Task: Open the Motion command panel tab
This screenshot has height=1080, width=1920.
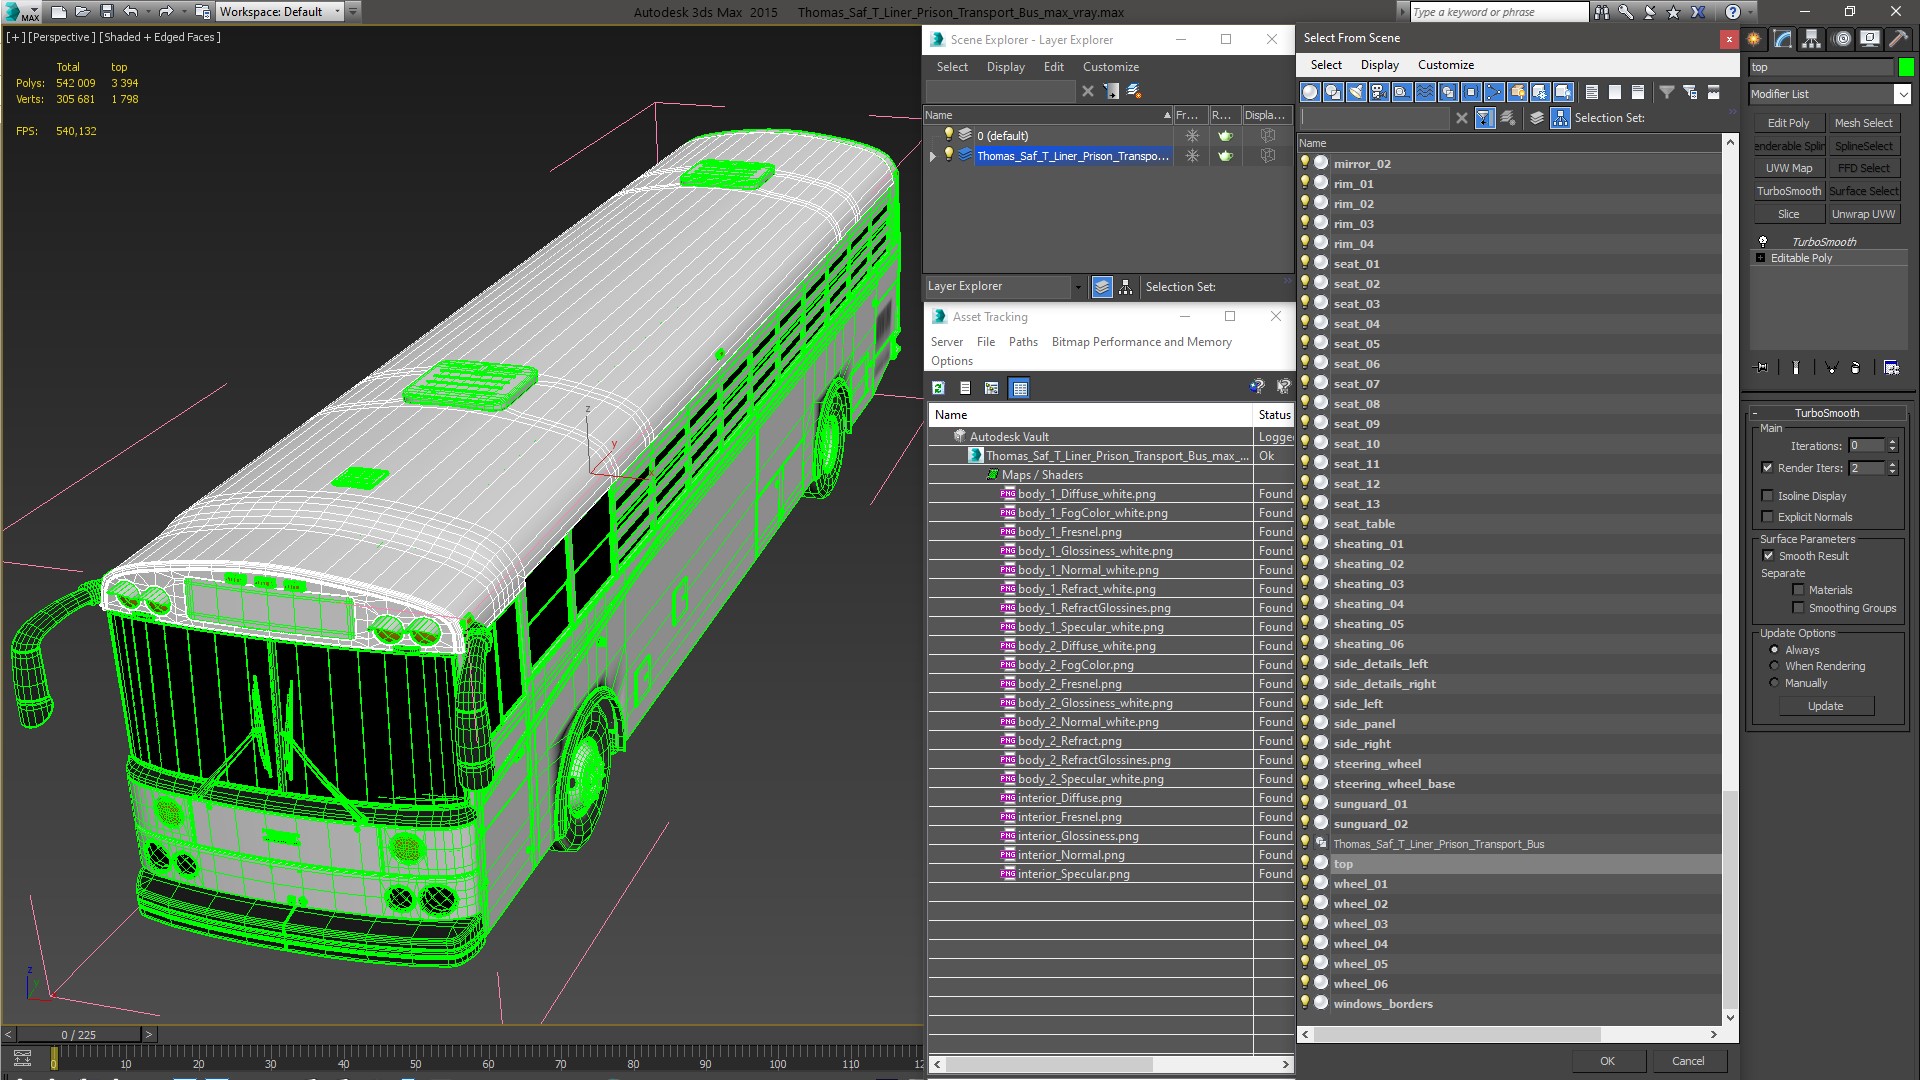Action: click(x=1842, y=39)
